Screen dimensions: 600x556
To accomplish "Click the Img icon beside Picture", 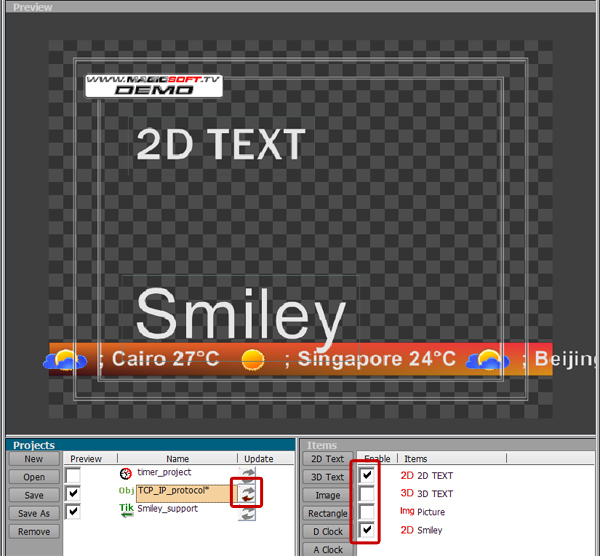I will tap(407, 511).
